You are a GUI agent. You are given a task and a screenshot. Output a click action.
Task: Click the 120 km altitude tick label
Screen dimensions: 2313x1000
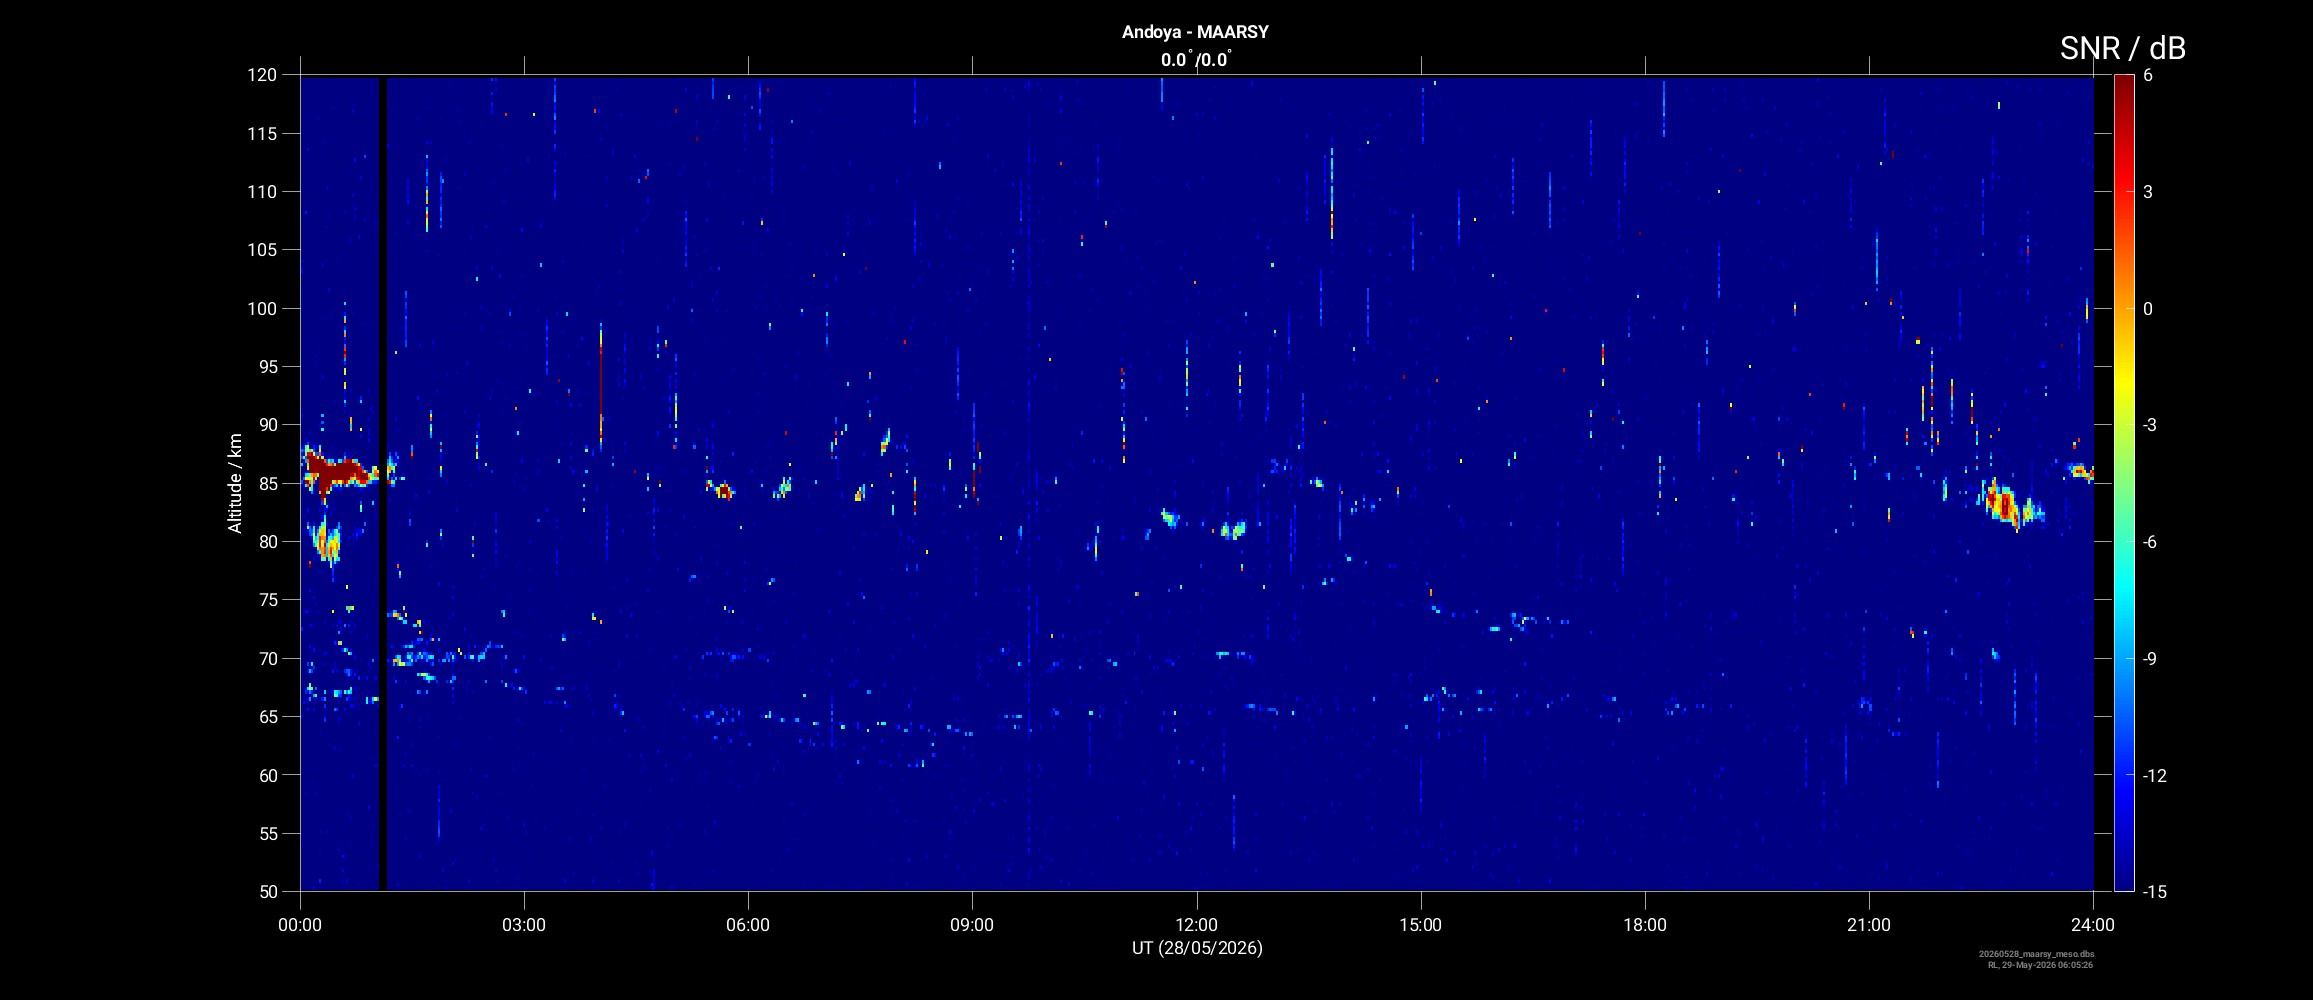(x=262, y=75)
